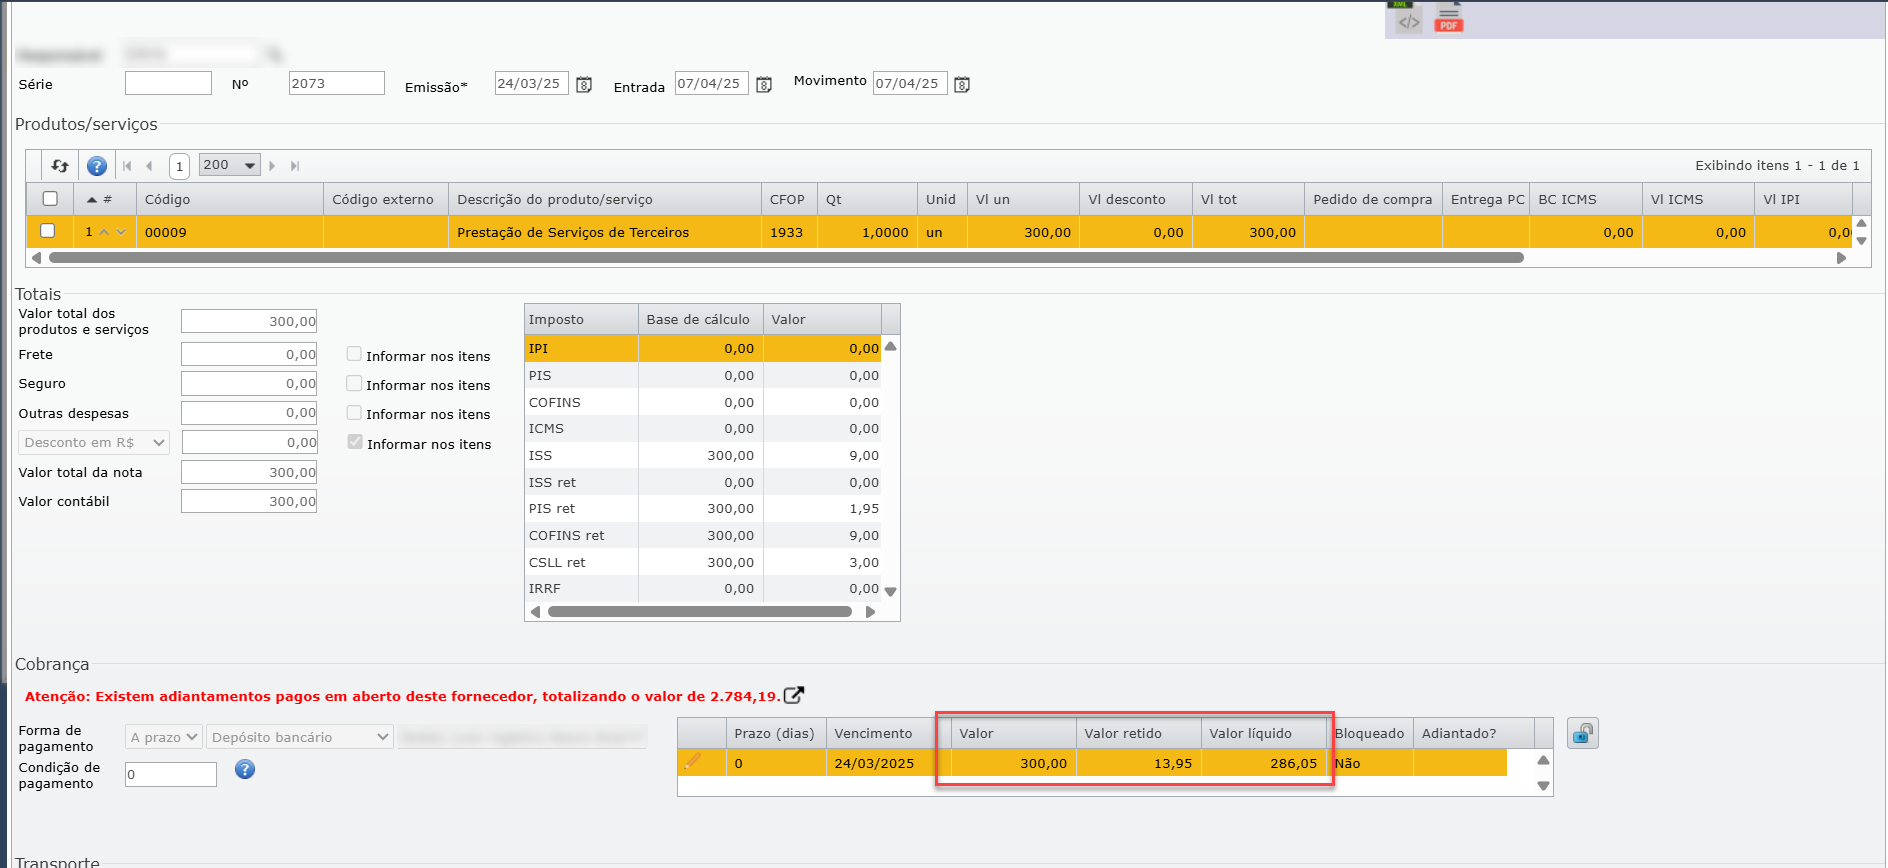Click the XML export icon

[1408, 19]
